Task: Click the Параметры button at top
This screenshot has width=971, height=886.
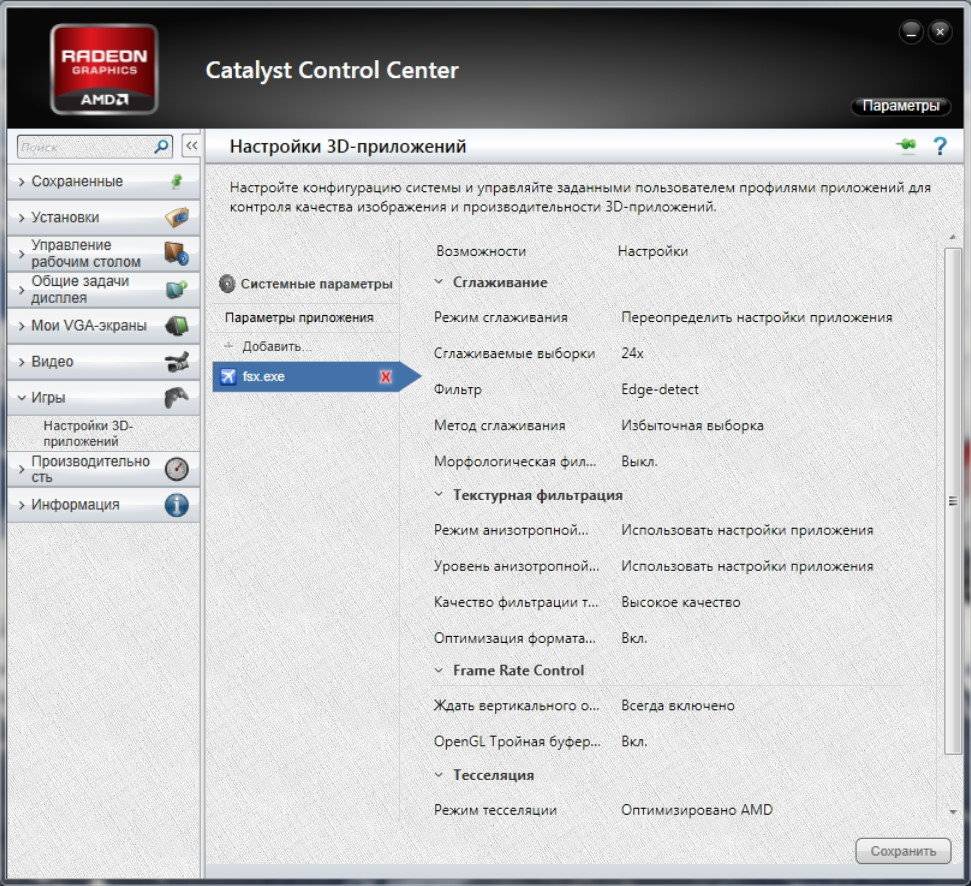Action: coord(900,105)
